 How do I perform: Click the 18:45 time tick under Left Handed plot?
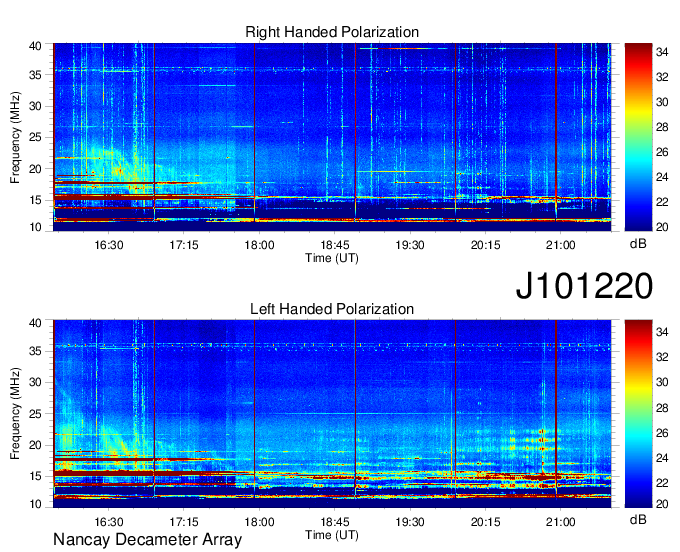[335, 522]
